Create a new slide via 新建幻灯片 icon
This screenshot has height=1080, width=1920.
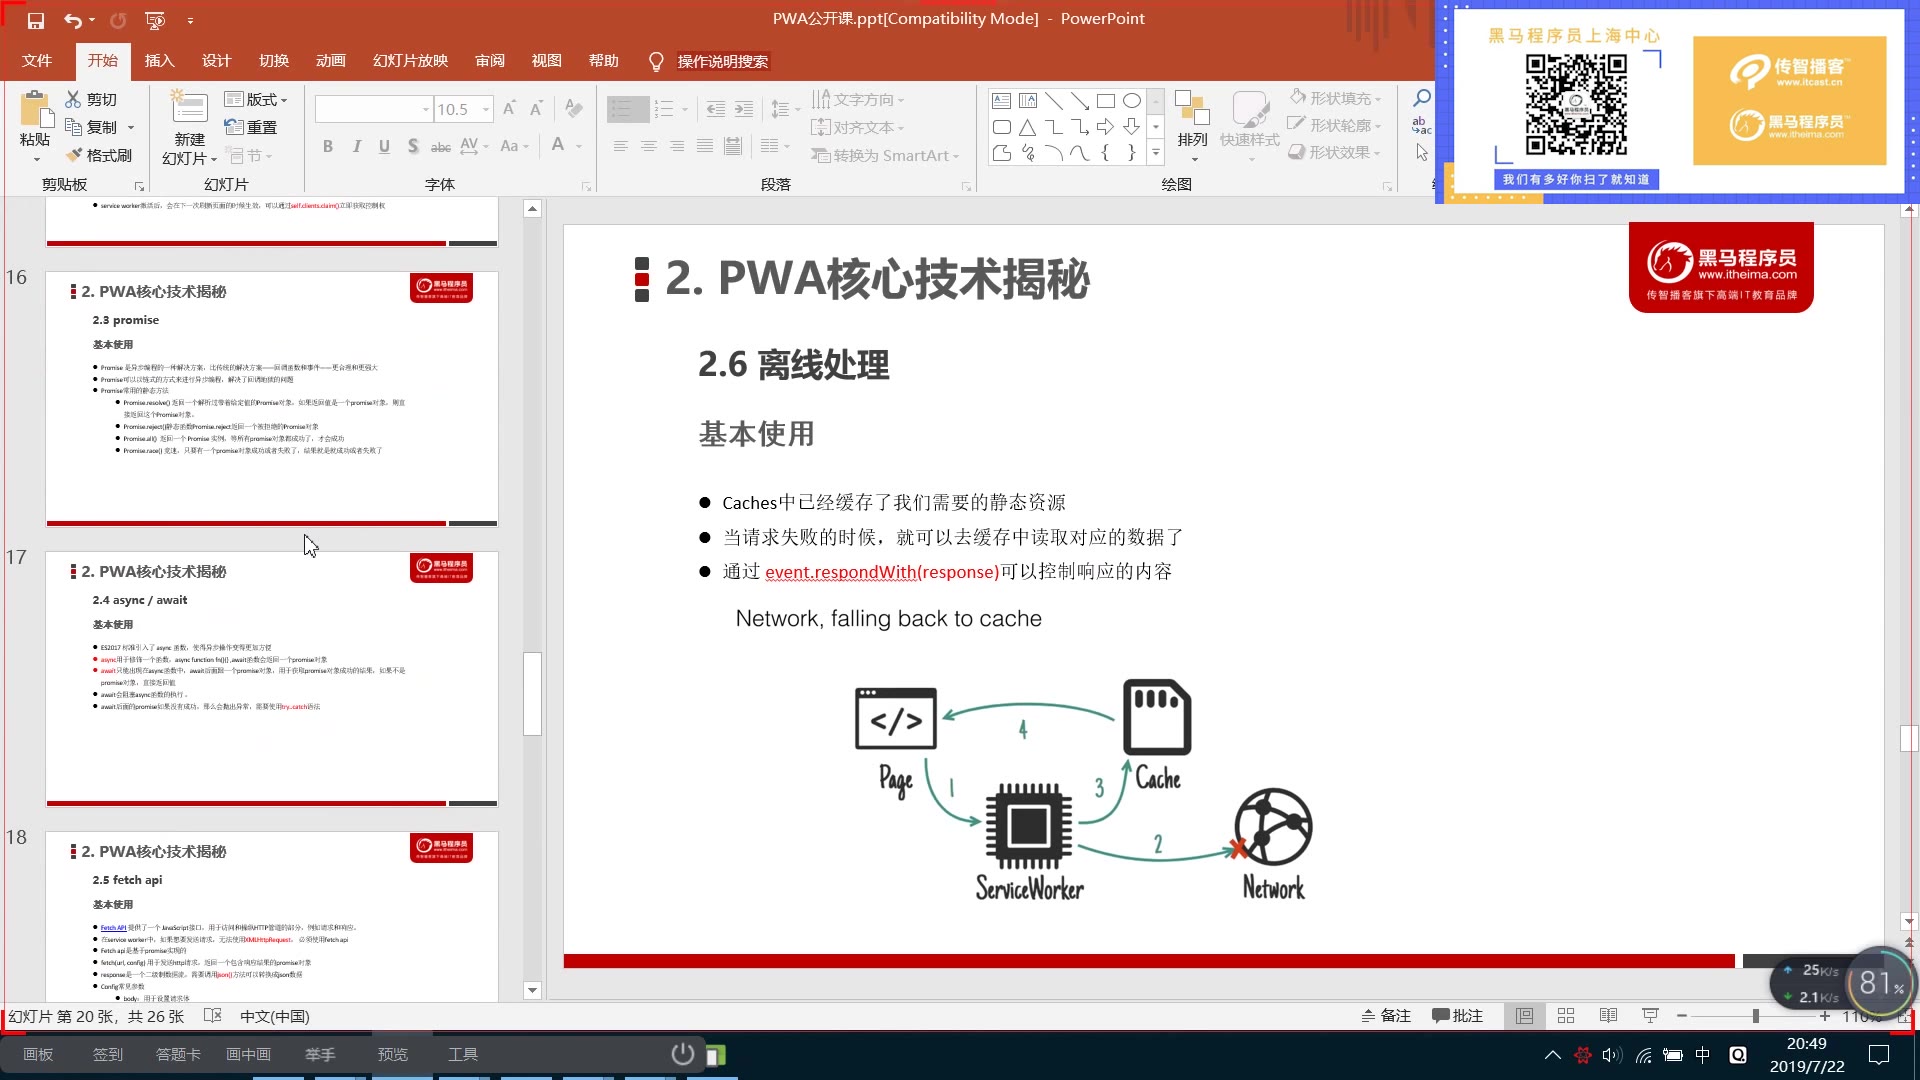click(x=189, y=108)
